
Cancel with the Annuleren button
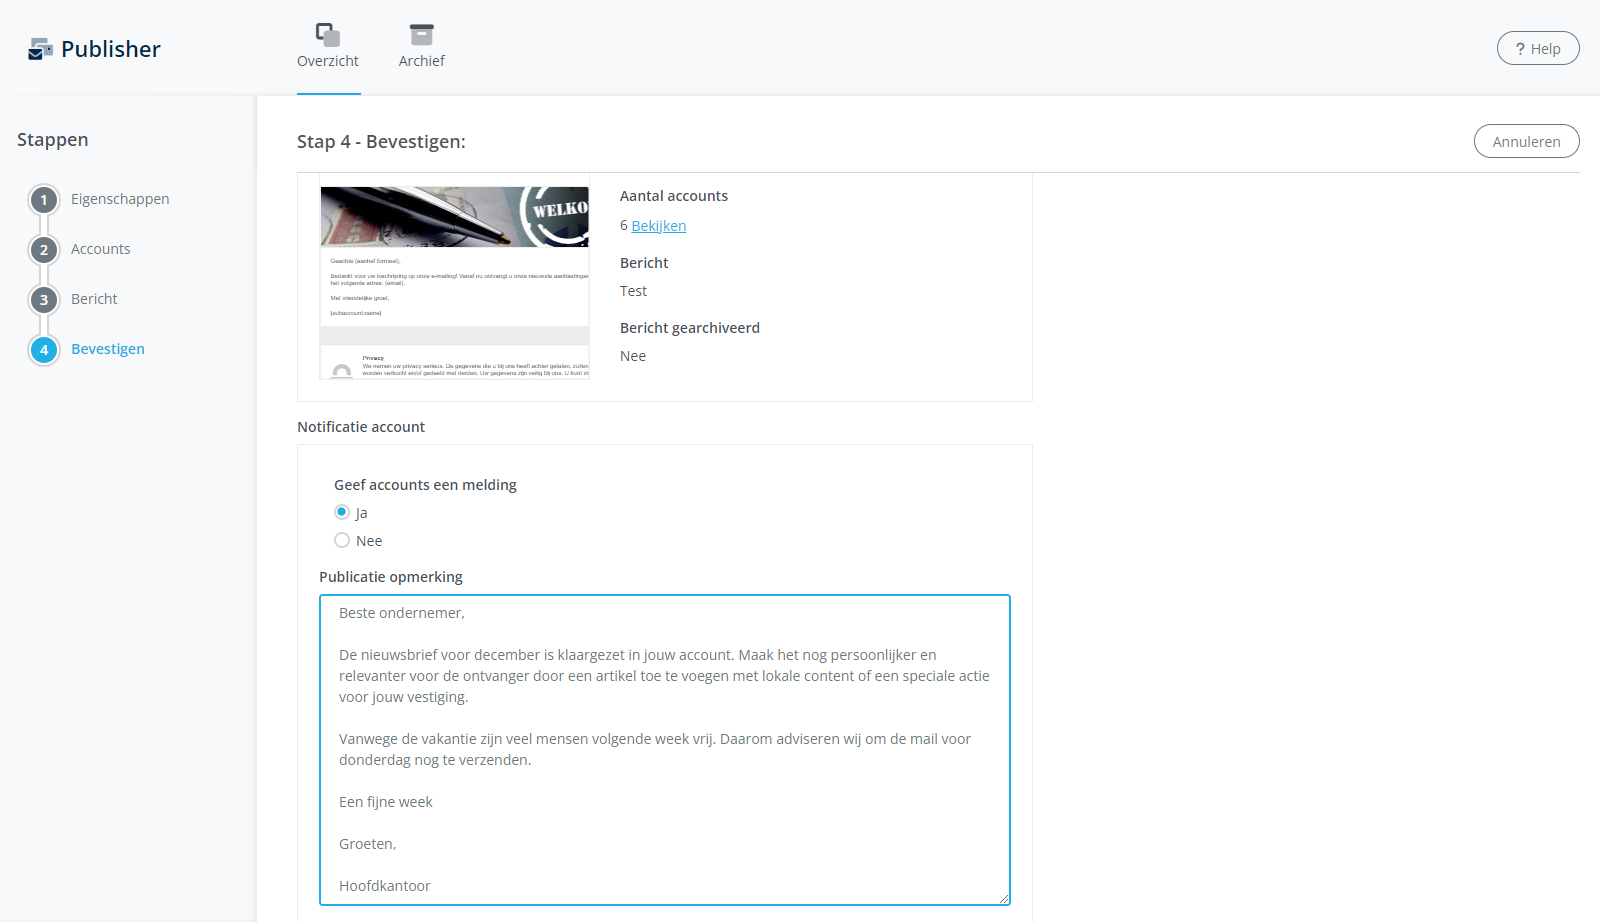[1526, 141]
